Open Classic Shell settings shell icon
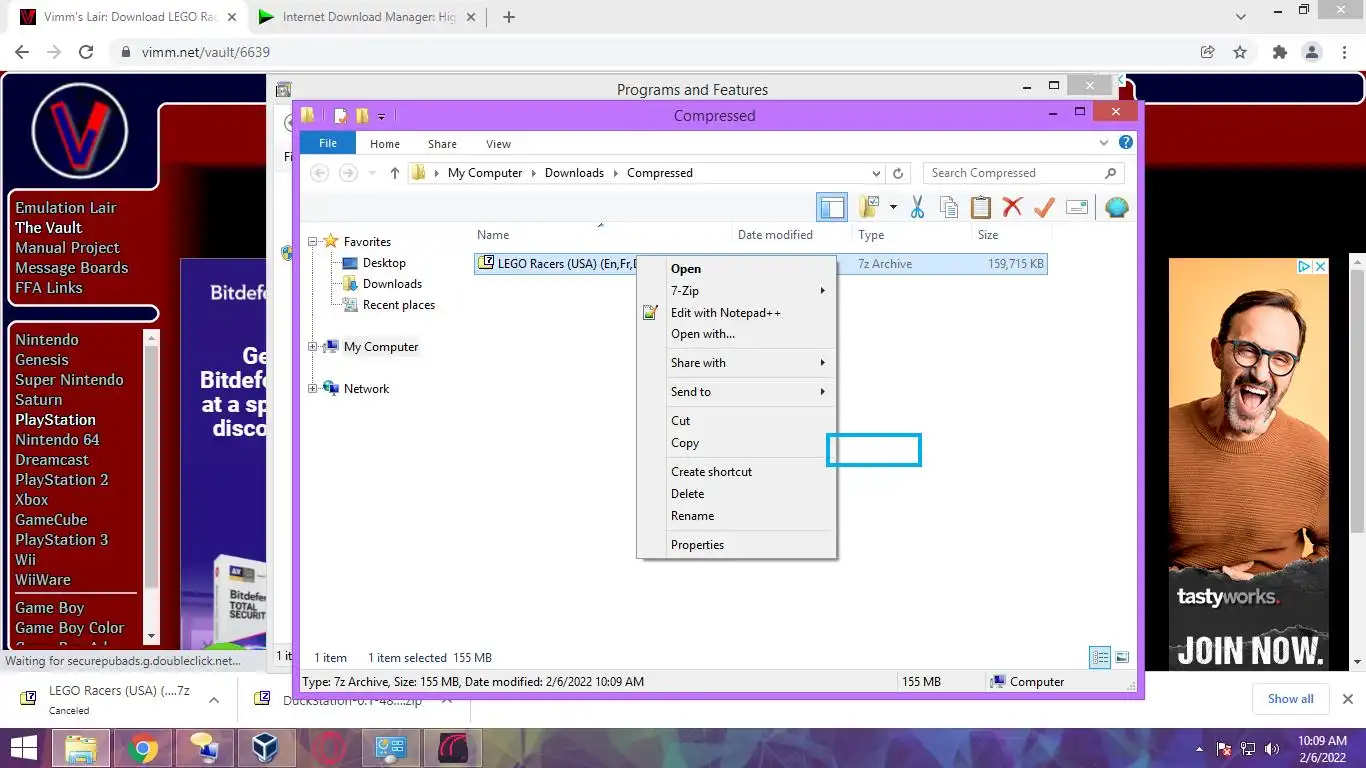The width and height of the screenshot is (1366, 768). pos(1117,207)
